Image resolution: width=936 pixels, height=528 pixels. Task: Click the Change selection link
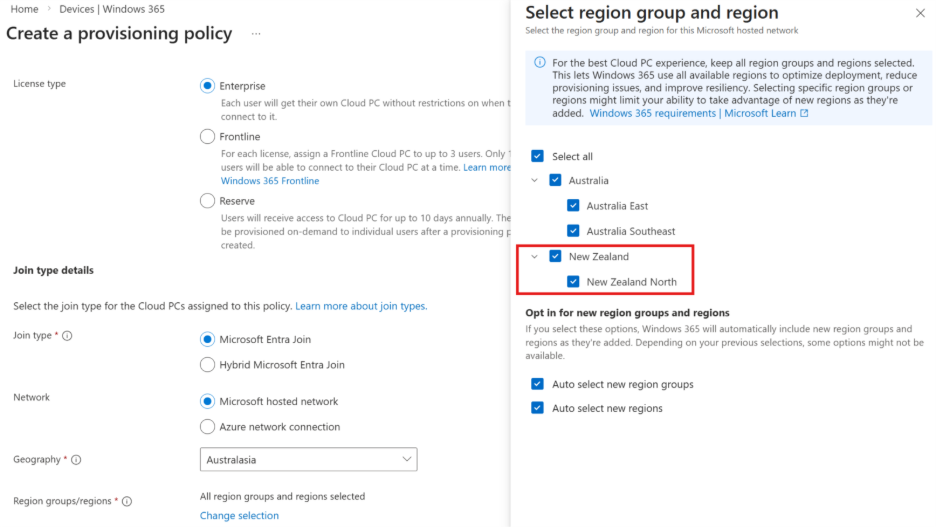(x=239, y=516)
